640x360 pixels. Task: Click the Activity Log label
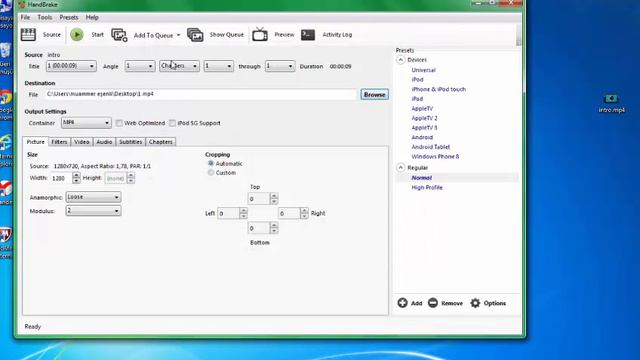337,35
